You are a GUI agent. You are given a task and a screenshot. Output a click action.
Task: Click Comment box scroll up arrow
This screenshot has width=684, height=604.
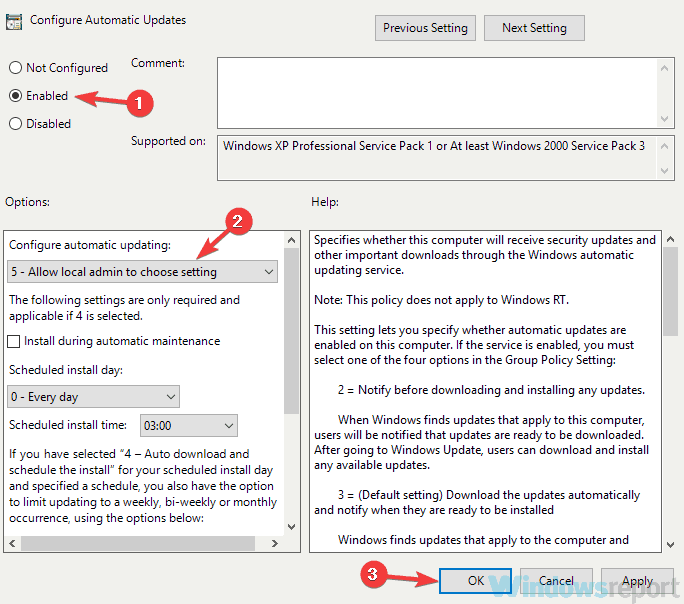(664, 68)
